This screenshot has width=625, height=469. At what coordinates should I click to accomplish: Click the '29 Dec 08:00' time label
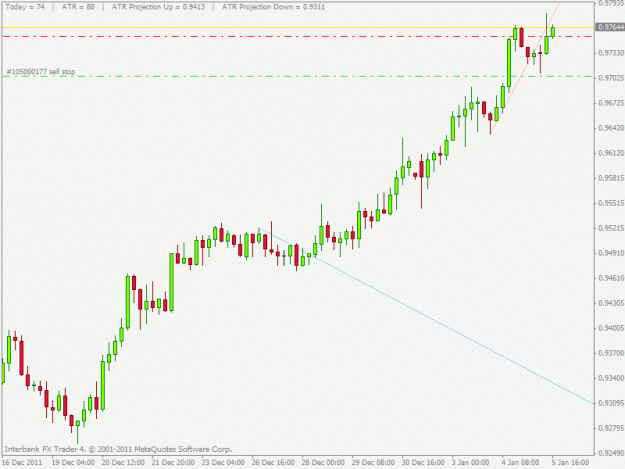pyautogui.click(x=373, y=462)
